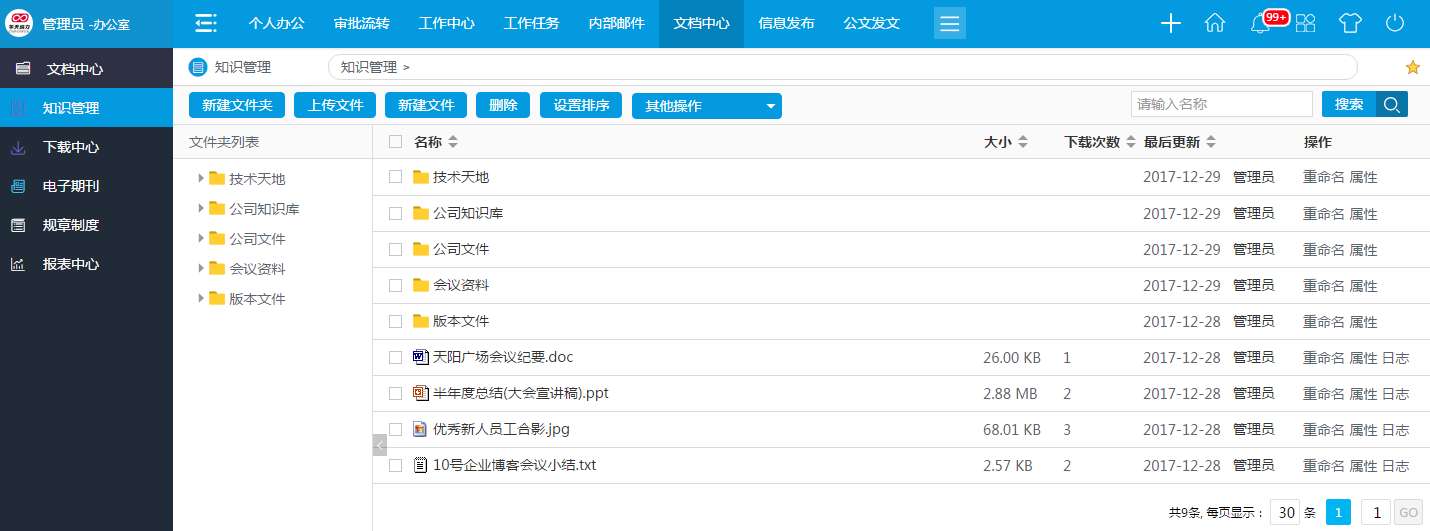Click 设置排序 button

[581, 105]
